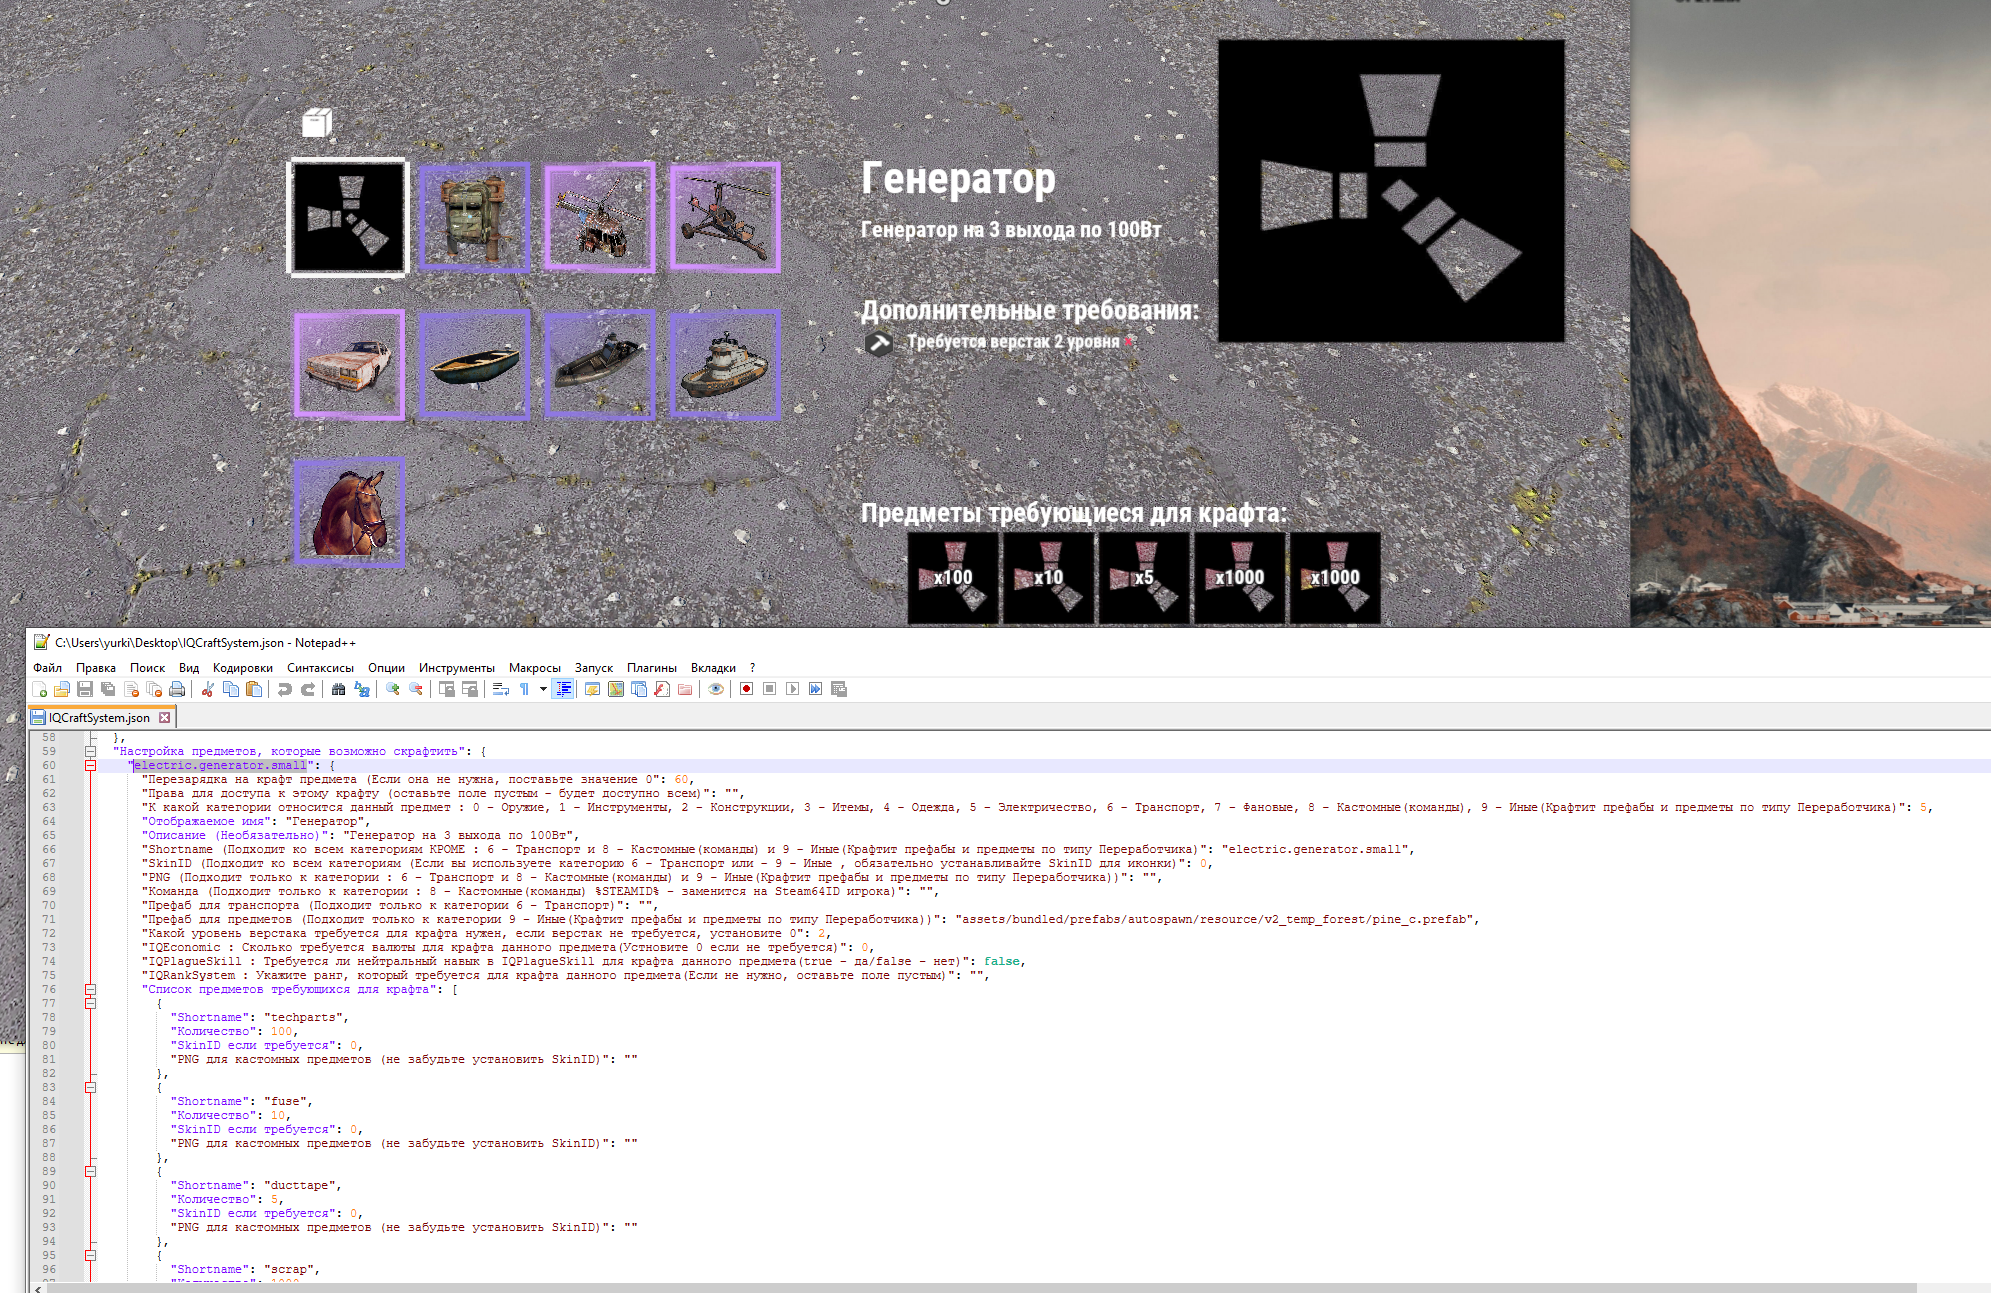The height and width of the screenshot is (1293, 1991).
Task: Click the Undo arrow icon
Action: 285,689
